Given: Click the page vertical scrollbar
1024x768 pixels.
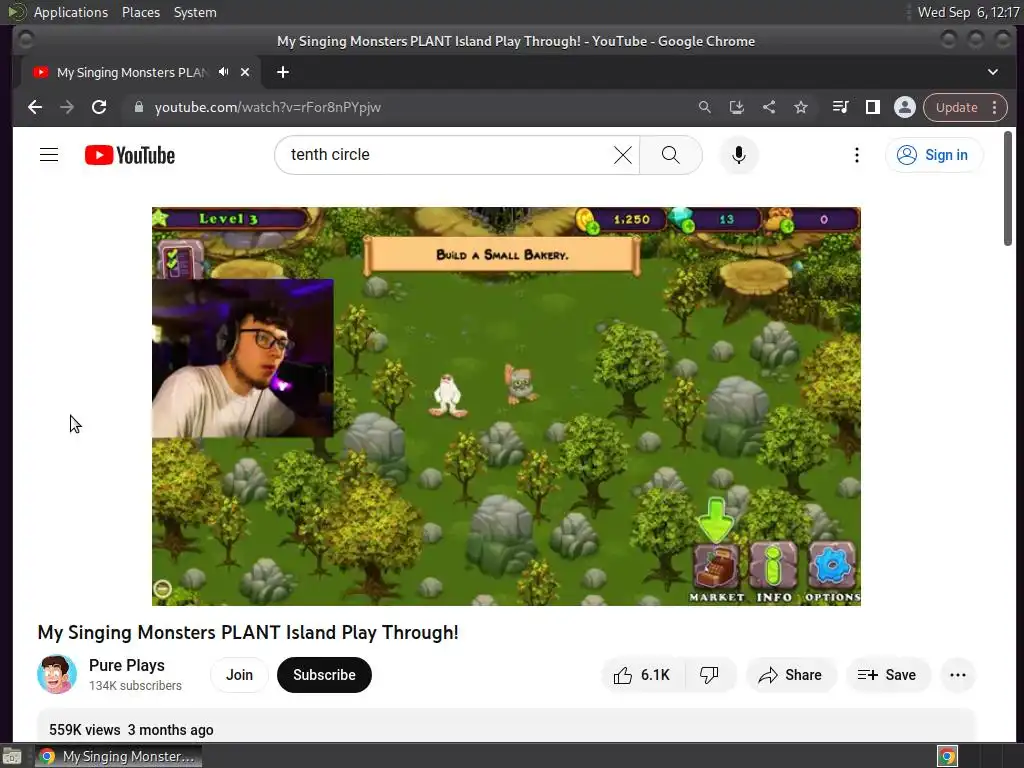Looking at the screenshot, I should point(1008,189).
